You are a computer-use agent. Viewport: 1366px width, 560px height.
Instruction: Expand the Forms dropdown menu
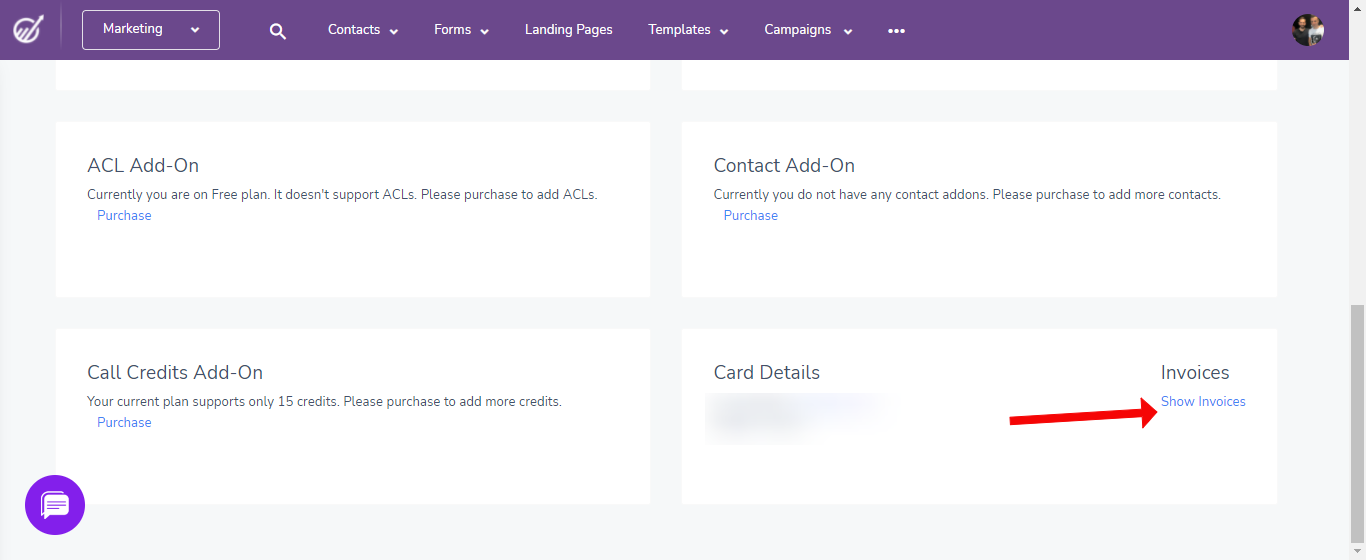point(461,30)
